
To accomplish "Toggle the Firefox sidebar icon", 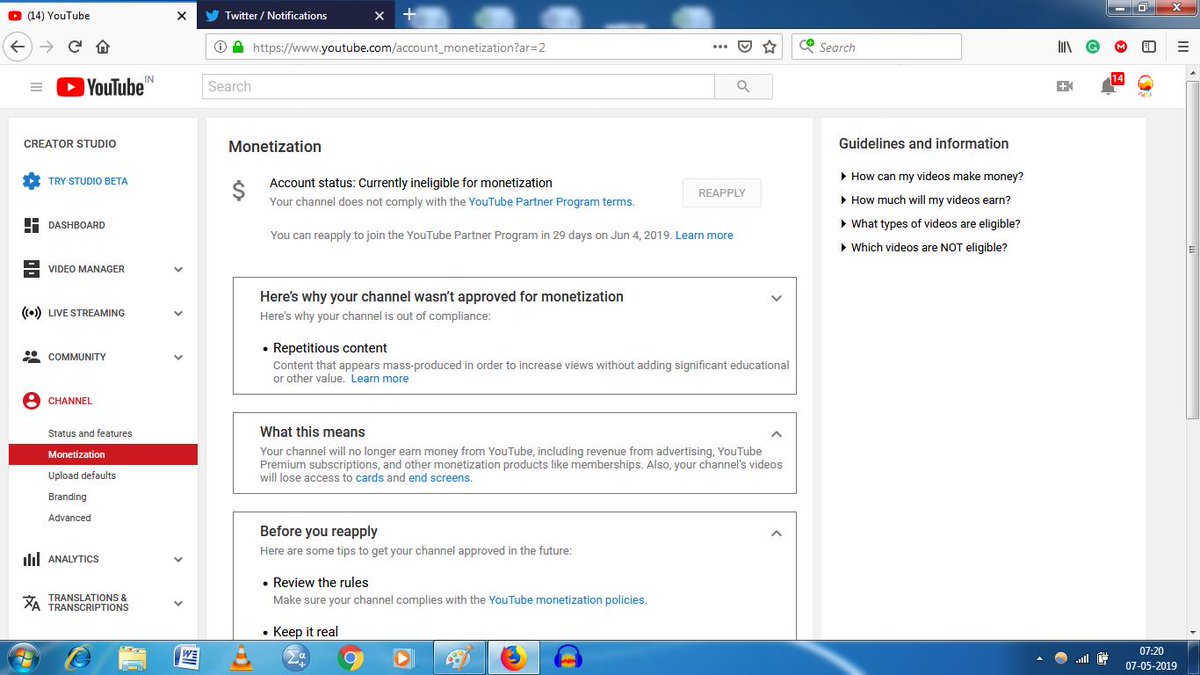I will coord(1150,47).
